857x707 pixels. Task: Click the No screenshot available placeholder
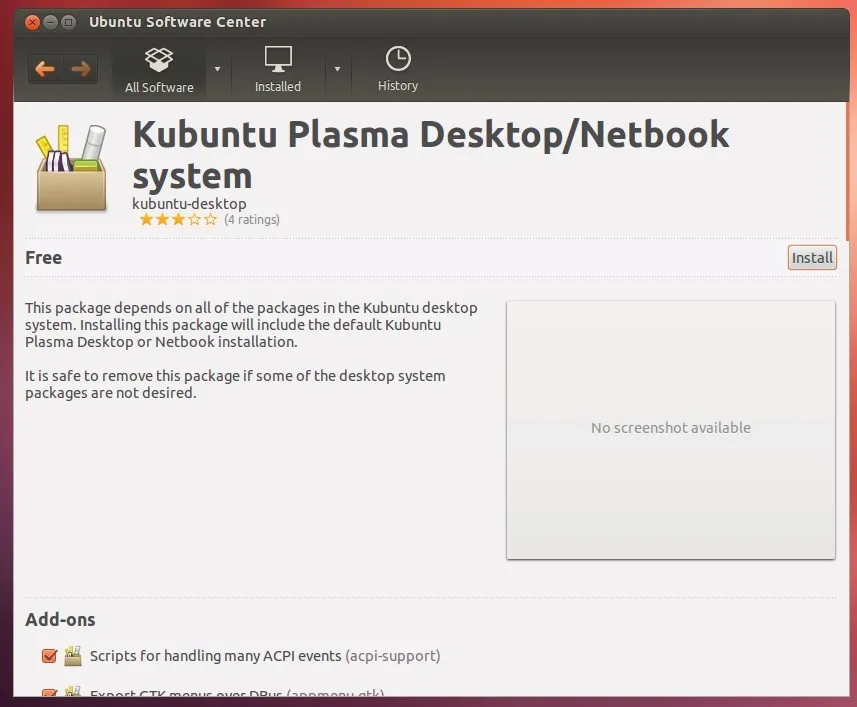[670, 428]
